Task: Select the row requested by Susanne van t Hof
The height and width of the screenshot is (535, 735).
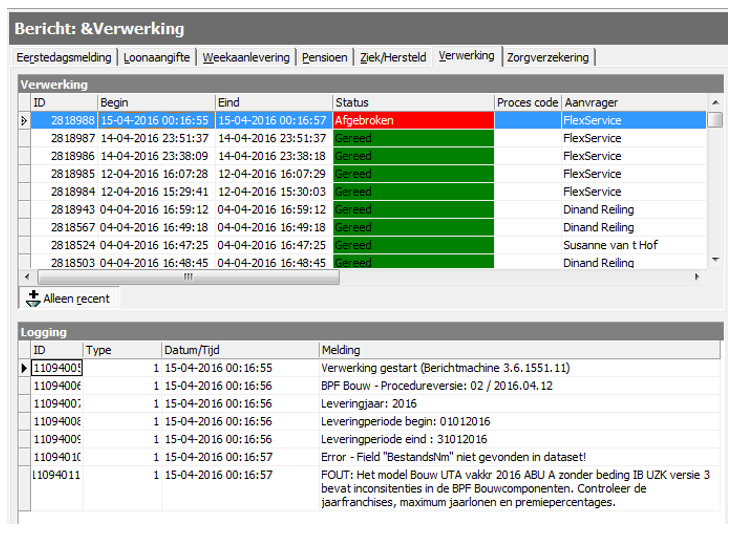Action: (x=610, y=245)
